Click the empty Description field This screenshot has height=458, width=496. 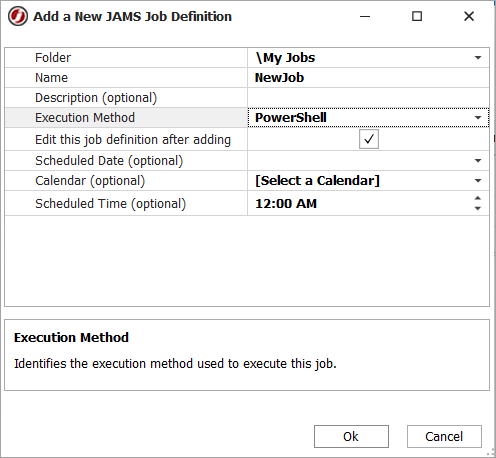point(368,98)
